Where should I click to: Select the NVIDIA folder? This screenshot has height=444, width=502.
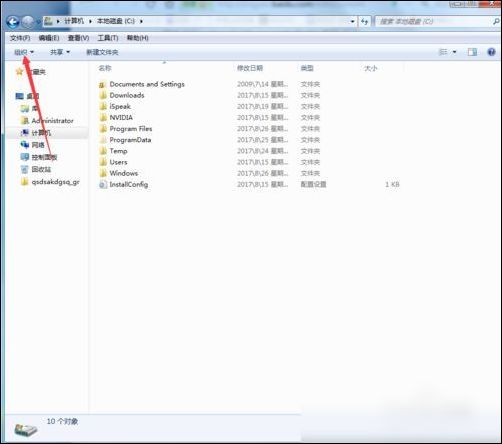116,117
